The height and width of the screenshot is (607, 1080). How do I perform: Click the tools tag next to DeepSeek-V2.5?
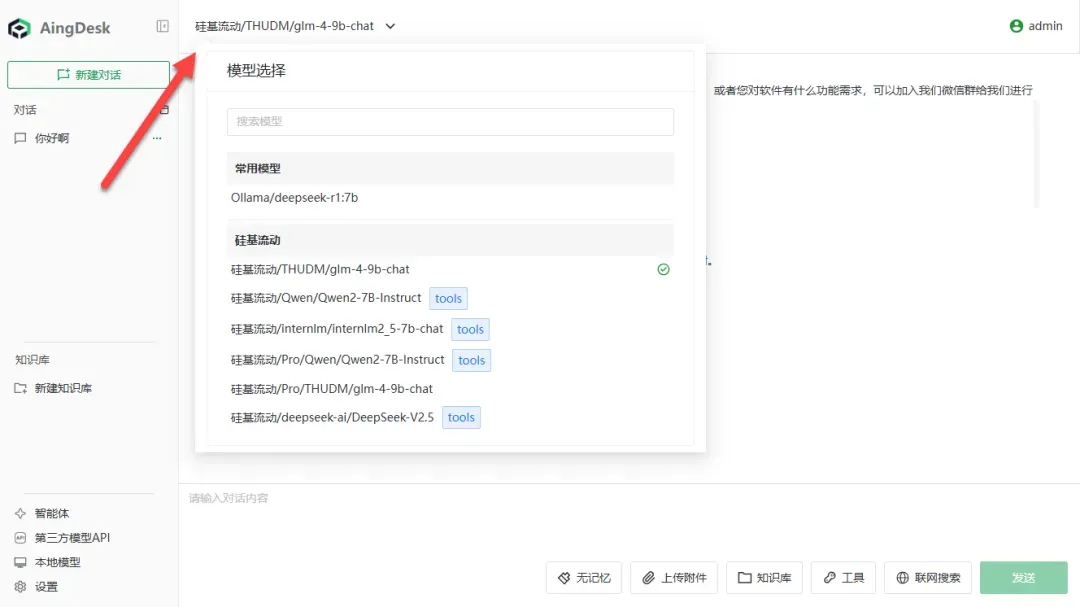coord(461,418)
